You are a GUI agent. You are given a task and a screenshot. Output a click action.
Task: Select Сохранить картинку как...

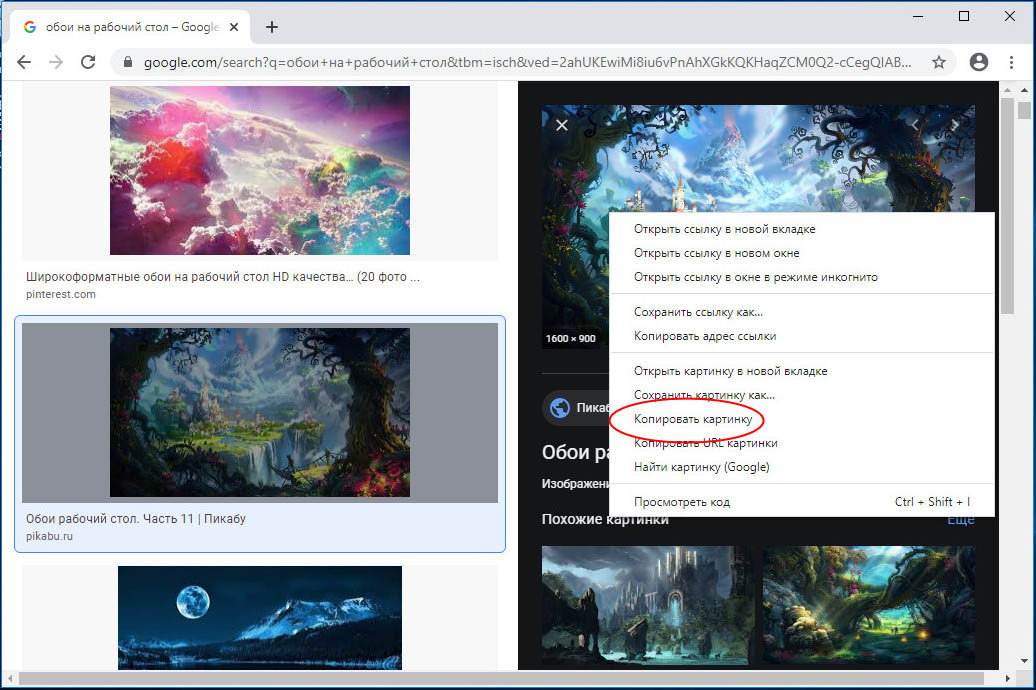point(704,395)
